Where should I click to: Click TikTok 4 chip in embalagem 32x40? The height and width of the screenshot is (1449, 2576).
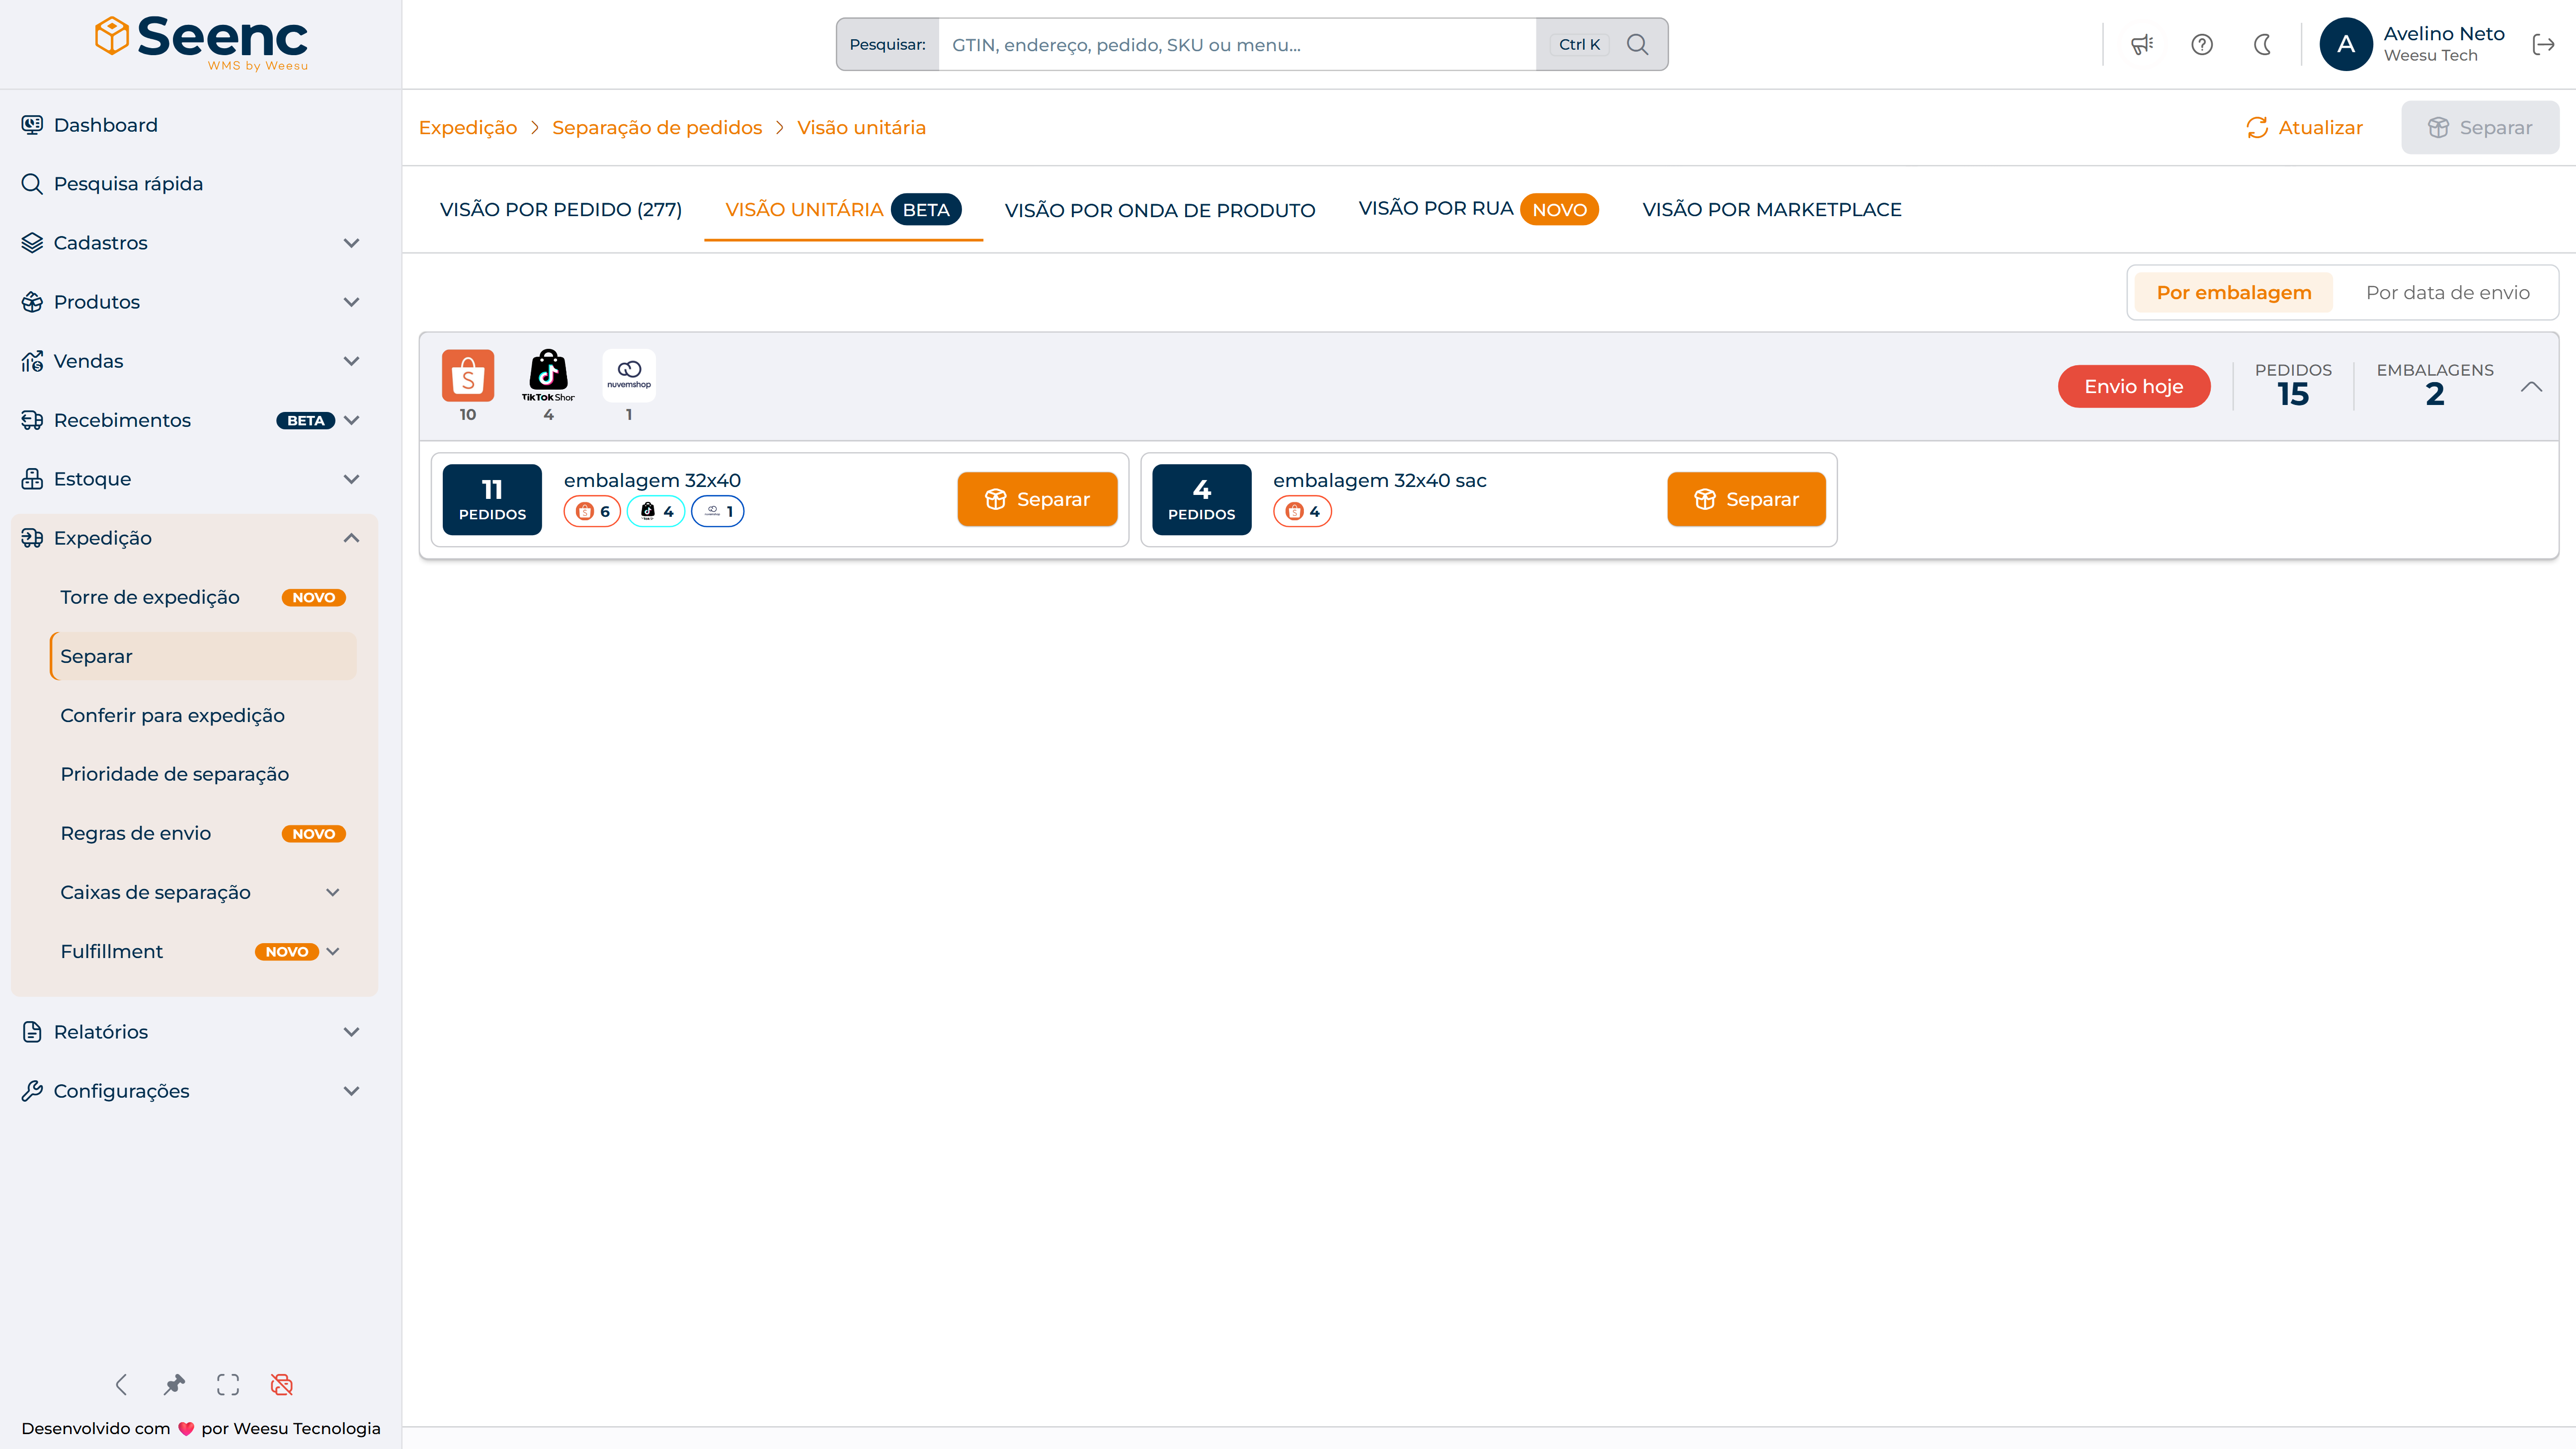(x=656, y=512)
